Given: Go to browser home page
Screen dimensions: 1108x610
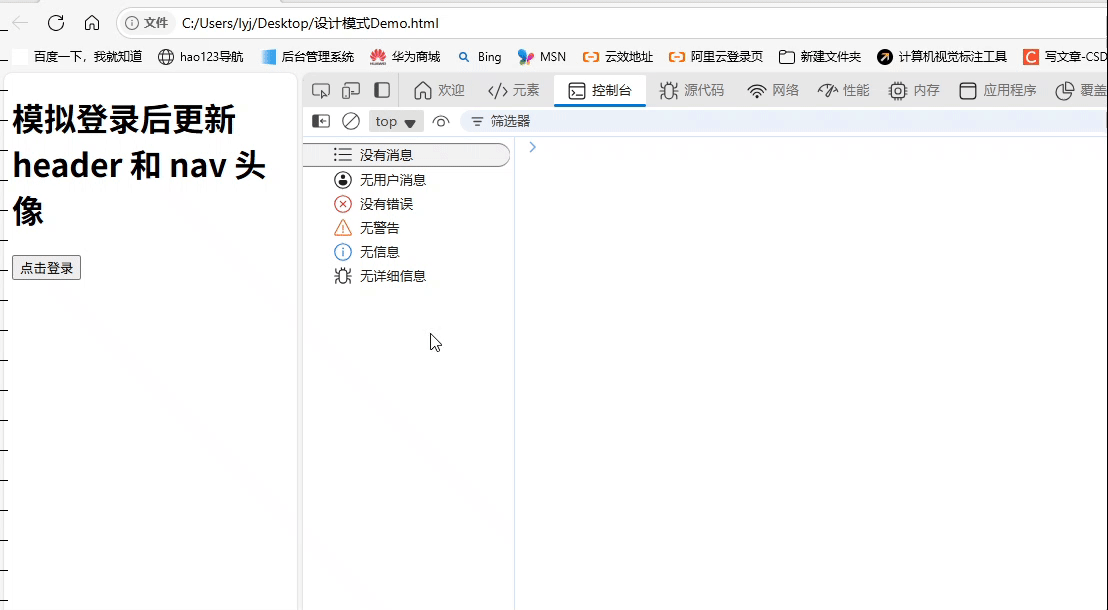Looking at the screenshot, I should pyautogui.click(x=92, y=23).
